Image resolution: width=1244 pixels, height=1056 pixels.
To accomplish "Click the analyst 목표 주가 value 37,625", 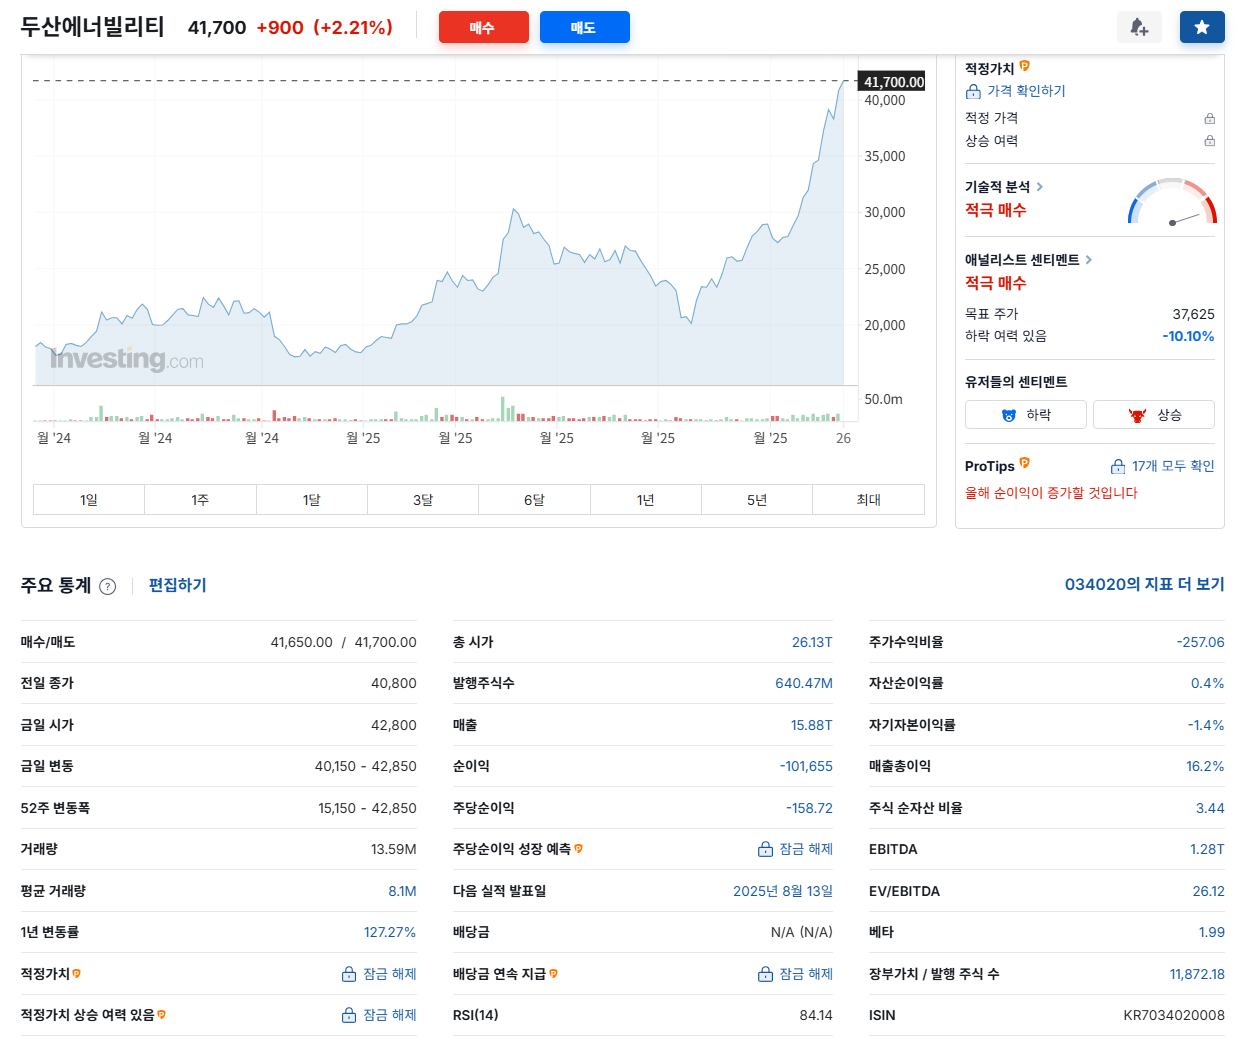I will point(1193,314).
